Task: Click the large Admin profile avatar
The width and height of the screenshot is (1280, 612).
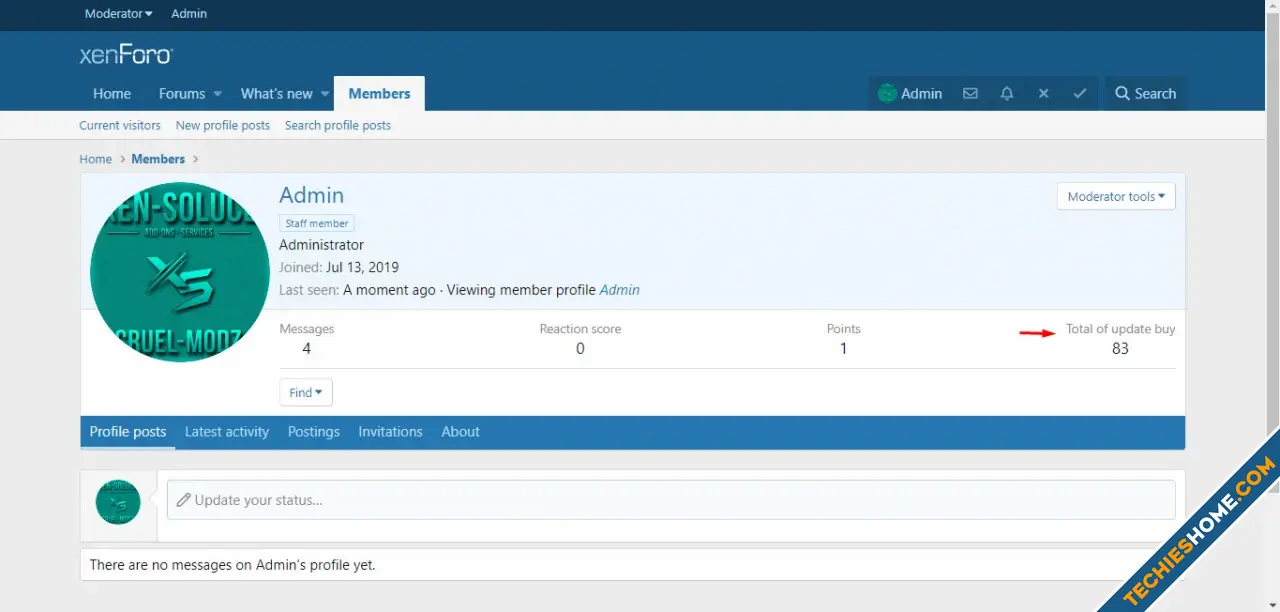Action: 180,272
